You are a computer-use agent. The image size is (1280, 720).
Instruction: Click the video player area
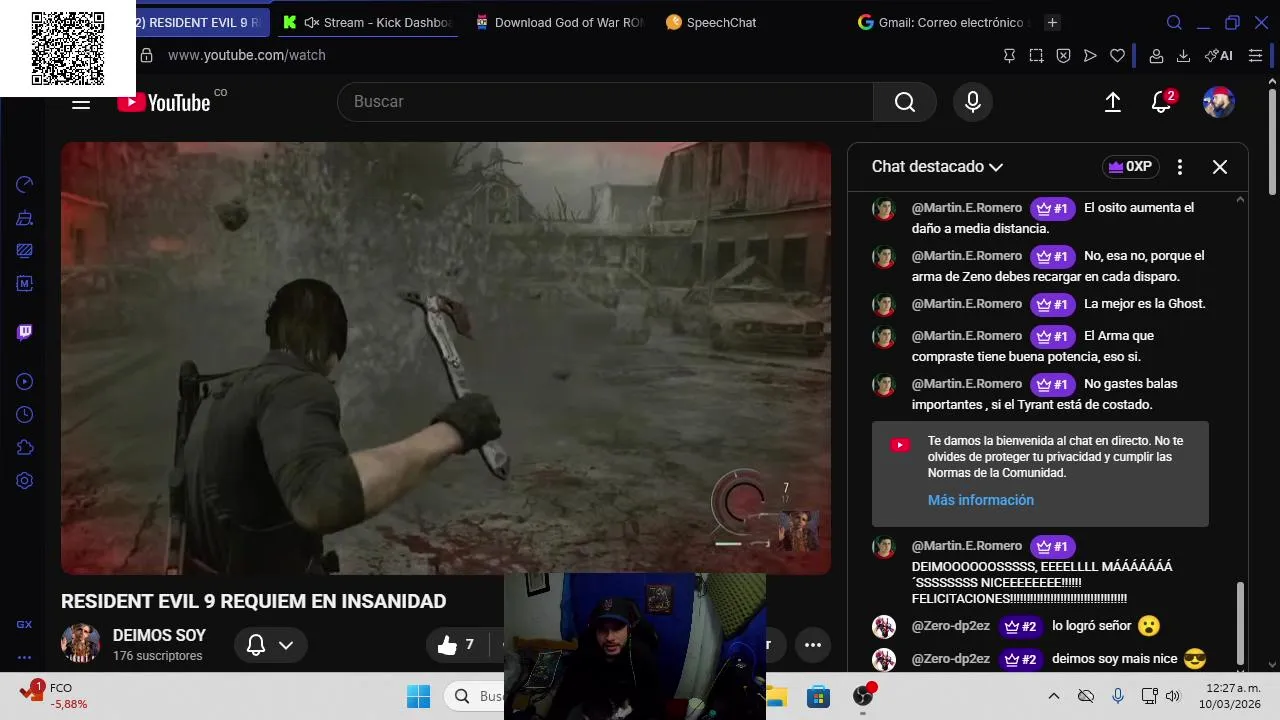(446, 358)
